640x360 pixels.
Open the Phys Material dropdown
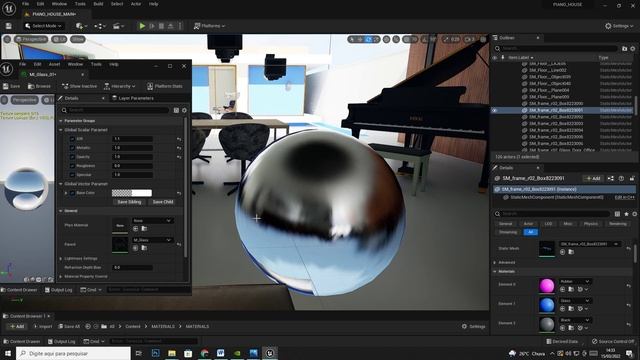[152, 220]
